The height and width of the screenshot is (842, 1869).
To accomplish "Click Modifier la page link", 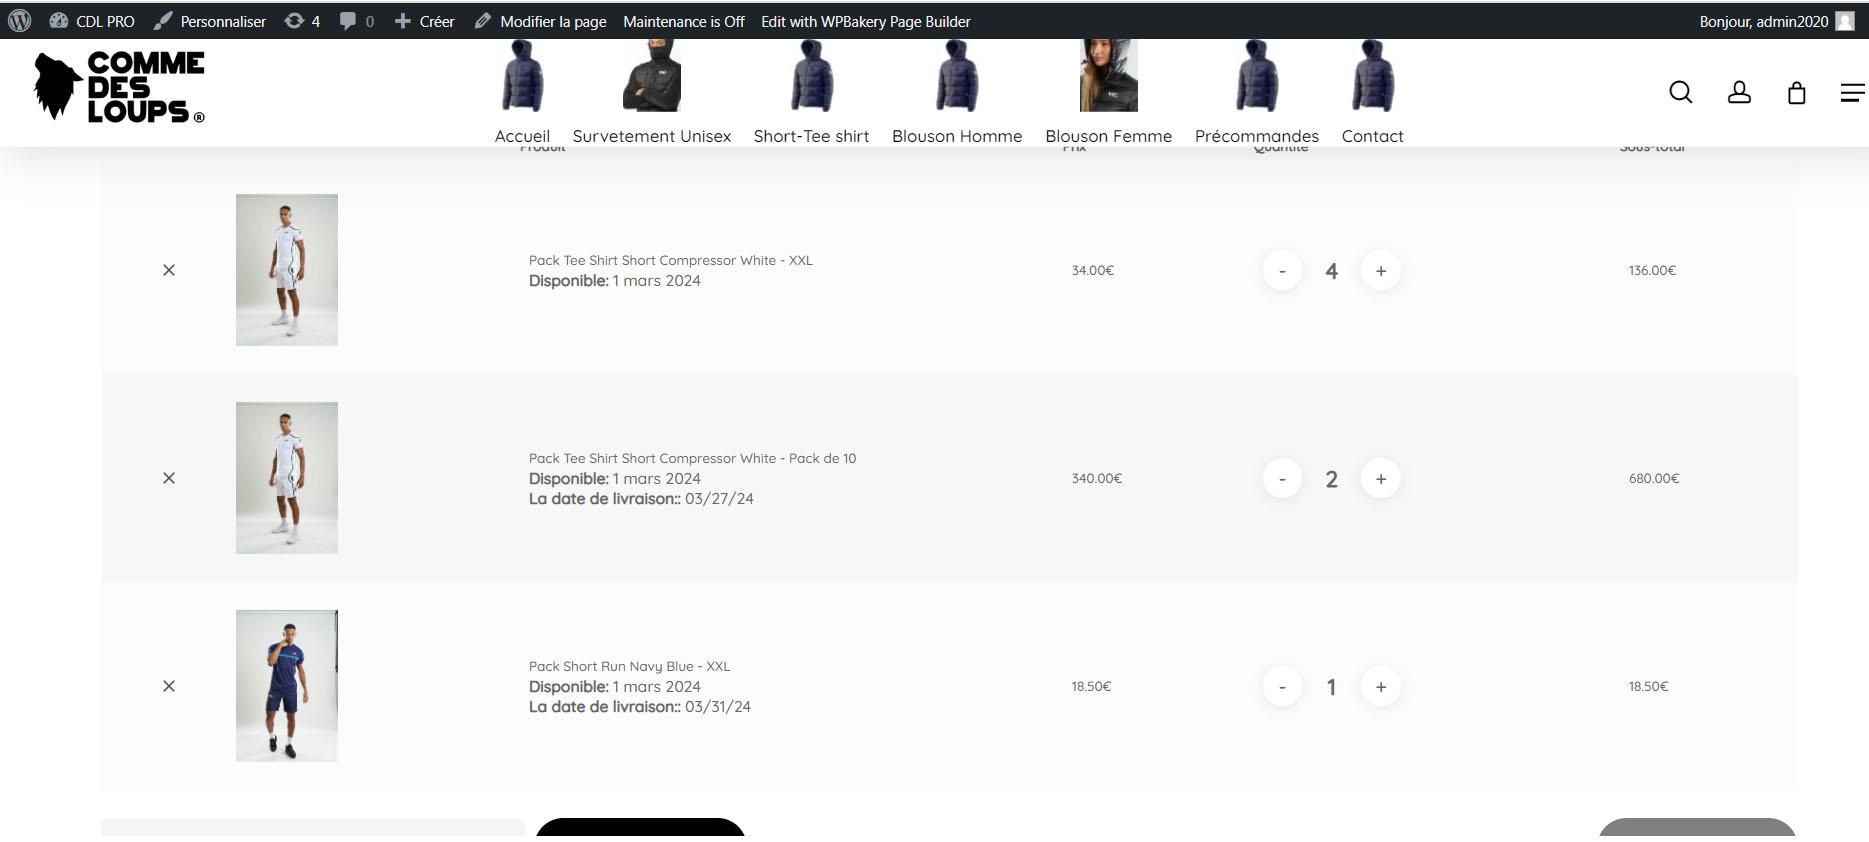I will 540,21.
